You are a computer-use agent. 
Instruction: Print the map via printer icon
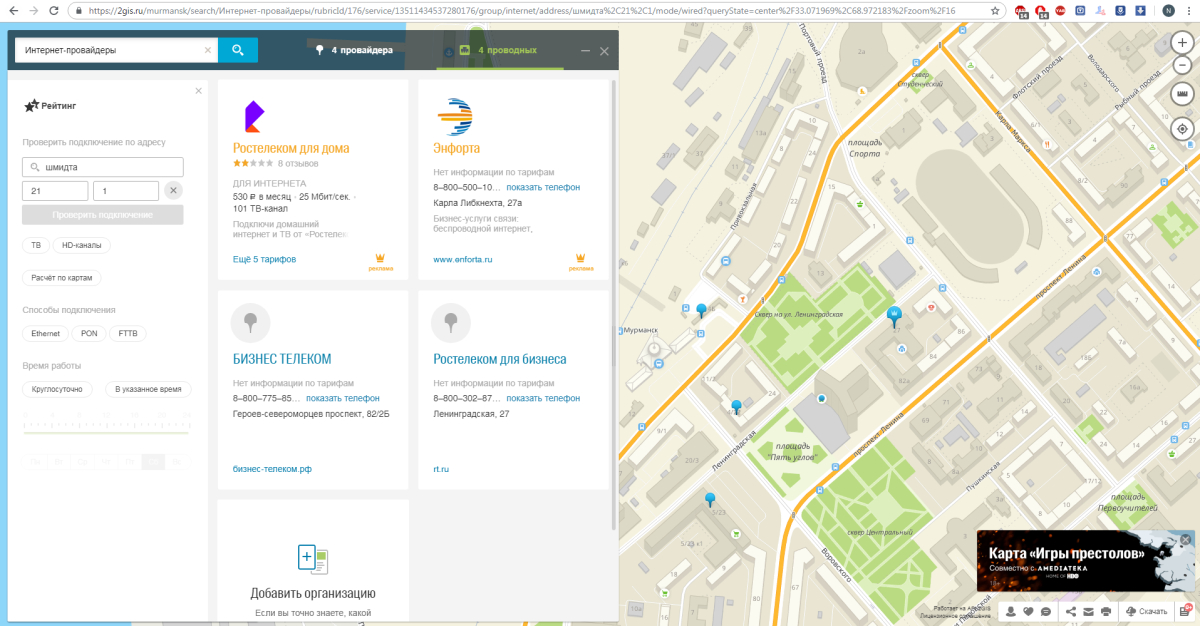click(1105, 611)
